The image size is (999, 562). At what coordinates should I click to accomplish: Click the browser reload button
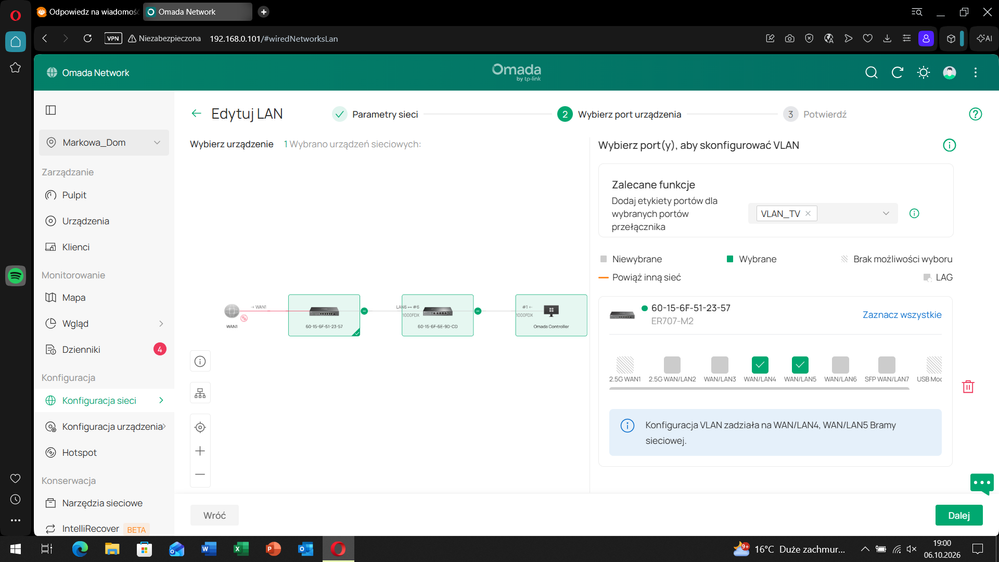[87, 38]
